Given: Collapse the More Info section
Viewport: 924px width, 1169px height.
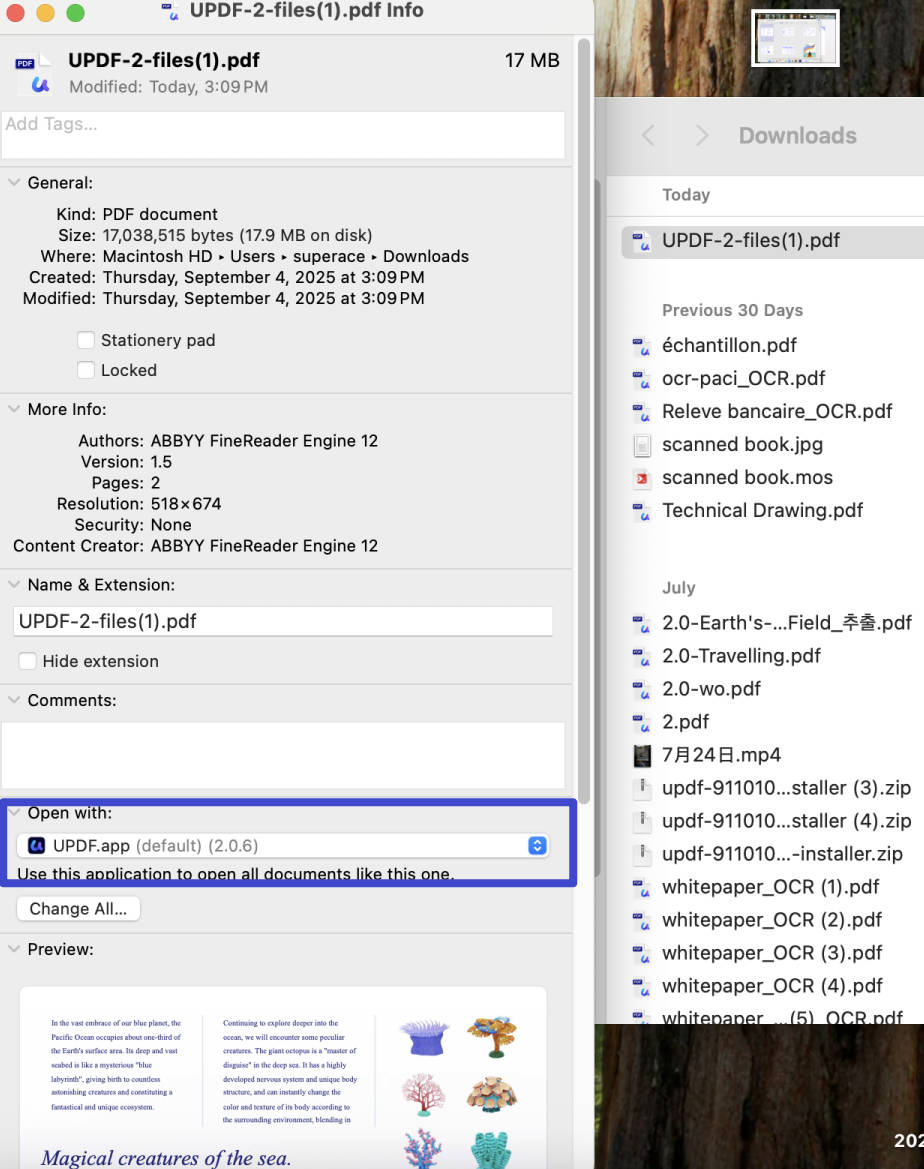Looking at the screenshot, I should 13,409.
